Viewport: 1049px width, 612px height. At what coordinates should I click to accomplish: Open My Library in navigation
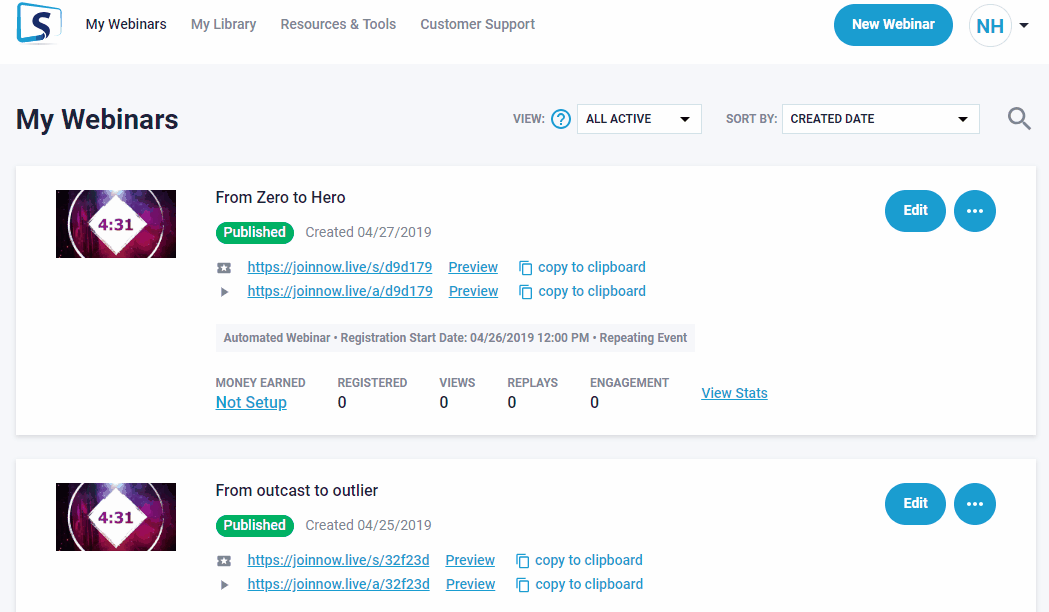[223, 24]
